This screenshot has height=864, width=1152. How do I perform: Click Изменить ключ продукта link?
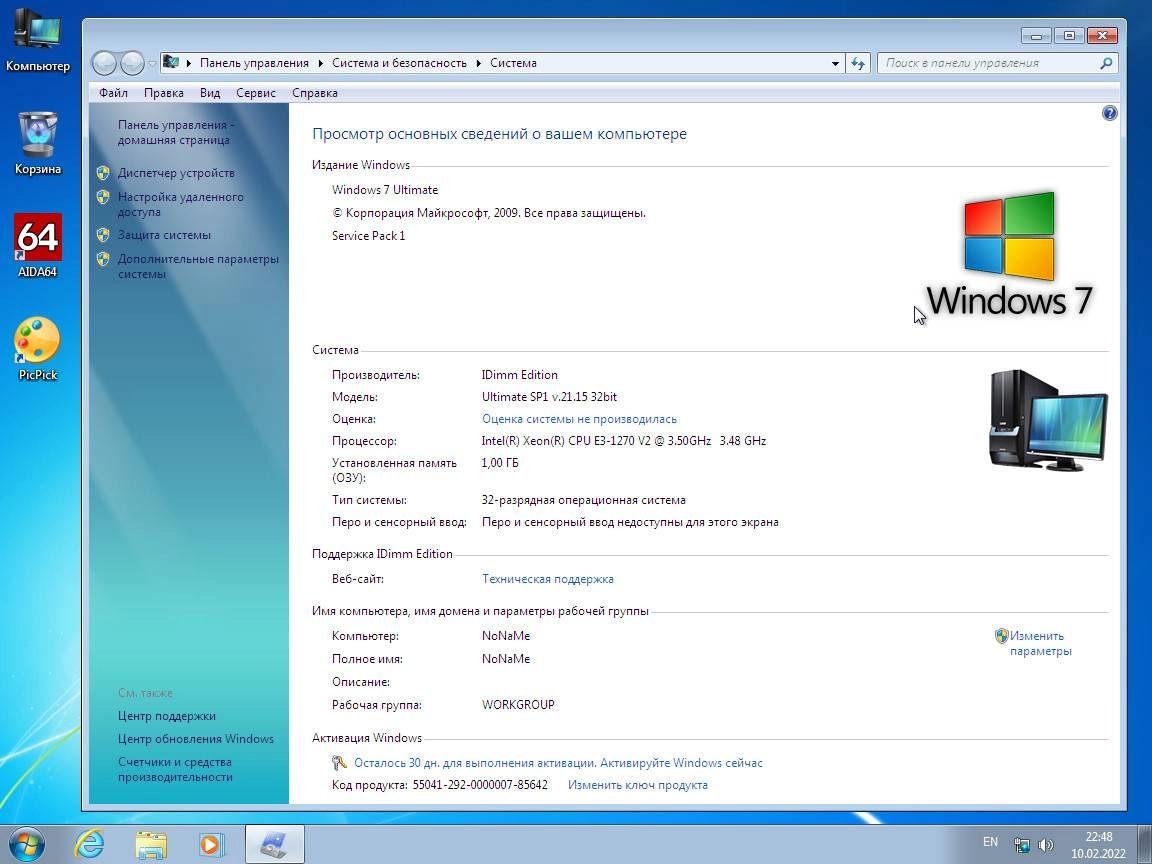(638, 785)
